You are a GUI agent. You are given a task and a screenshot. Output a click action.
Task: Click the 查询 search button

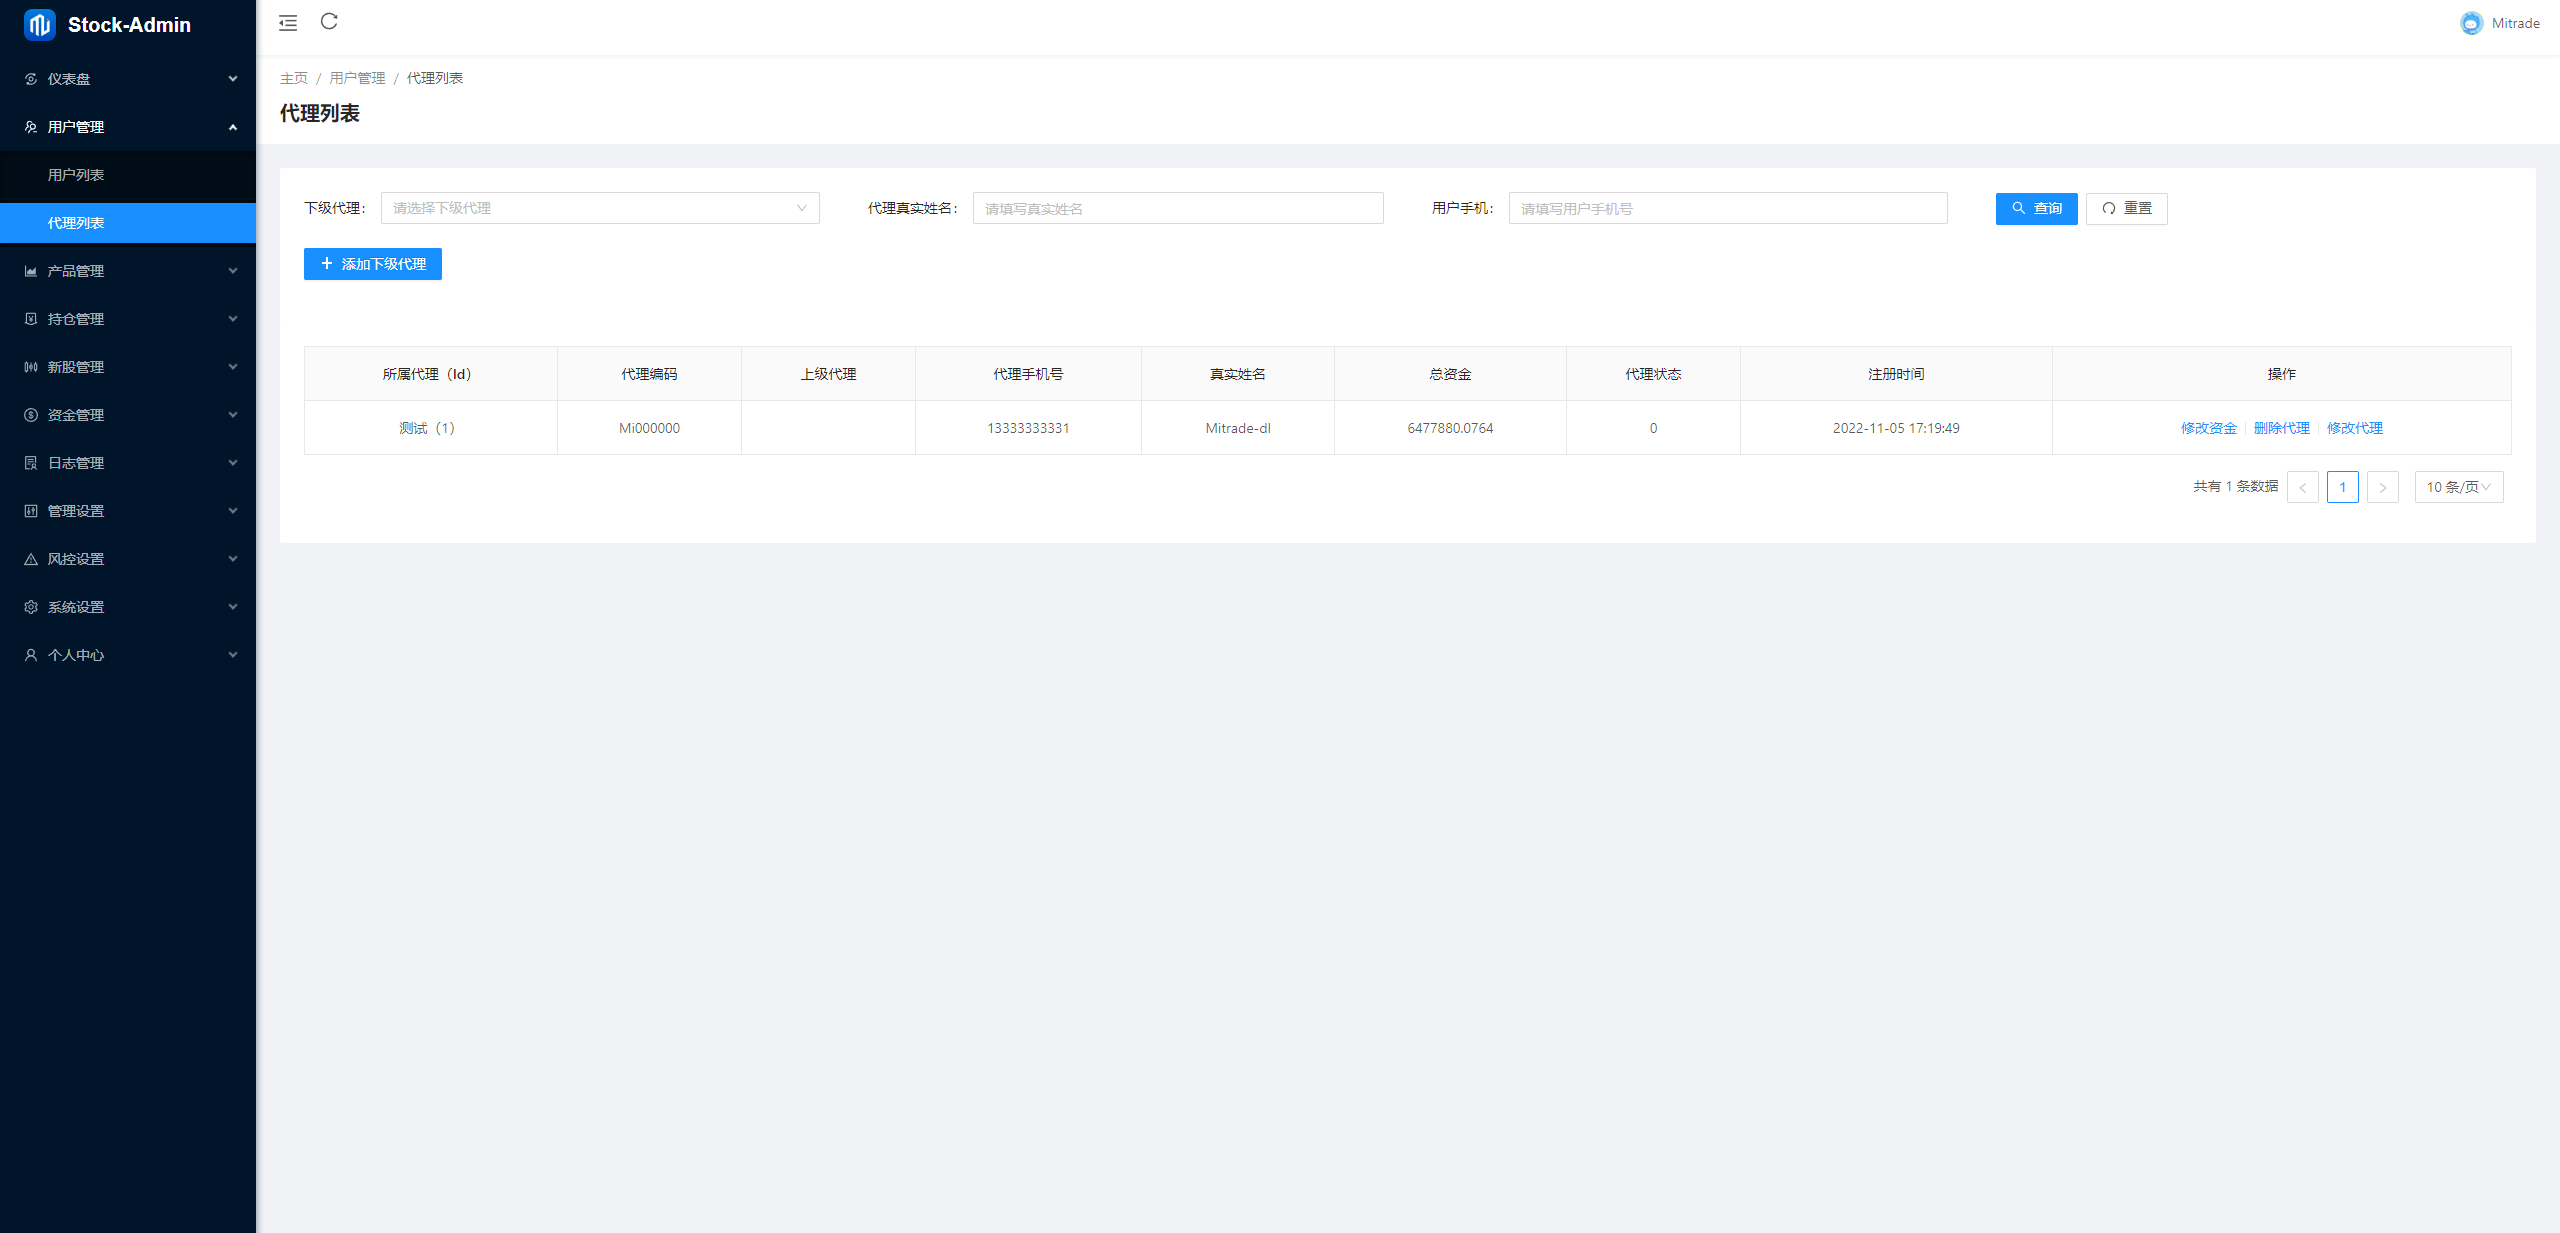[2036, 208]
